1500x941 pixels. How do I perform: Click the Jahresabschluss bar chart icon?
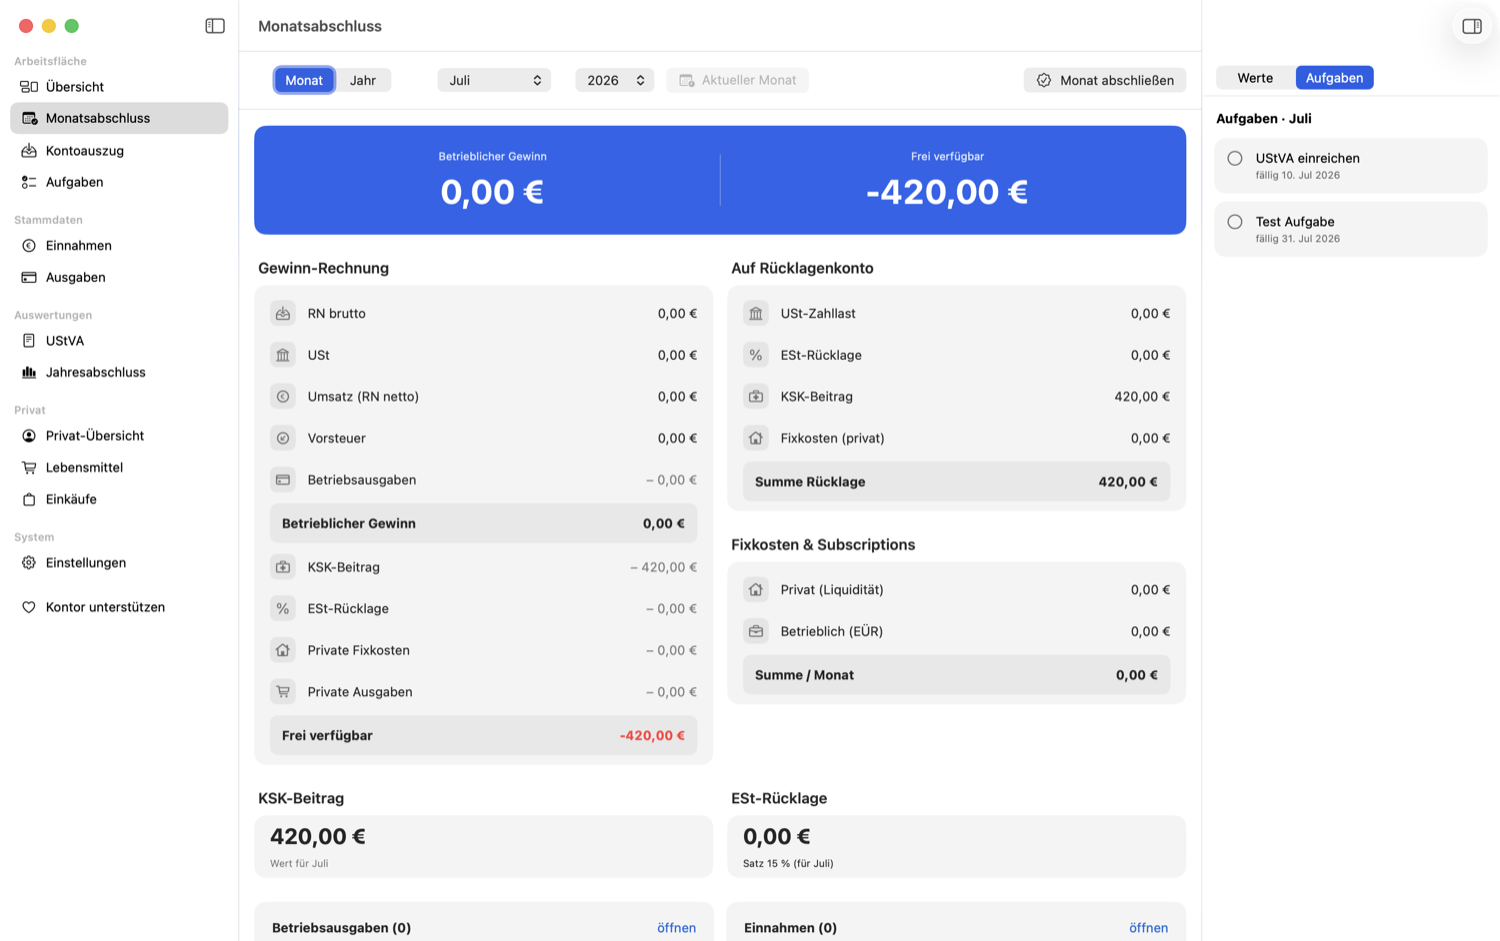pos(29,372)
